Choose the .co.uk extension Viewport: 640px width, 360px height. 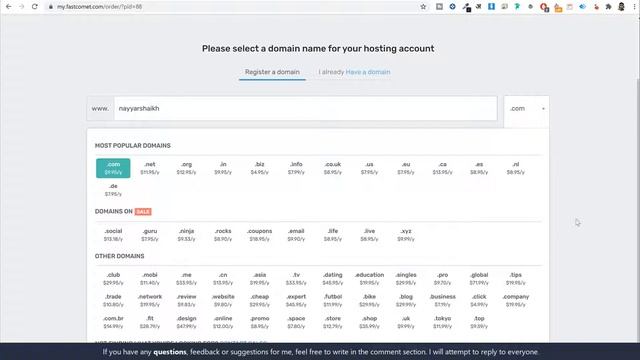tap(333, 168)
